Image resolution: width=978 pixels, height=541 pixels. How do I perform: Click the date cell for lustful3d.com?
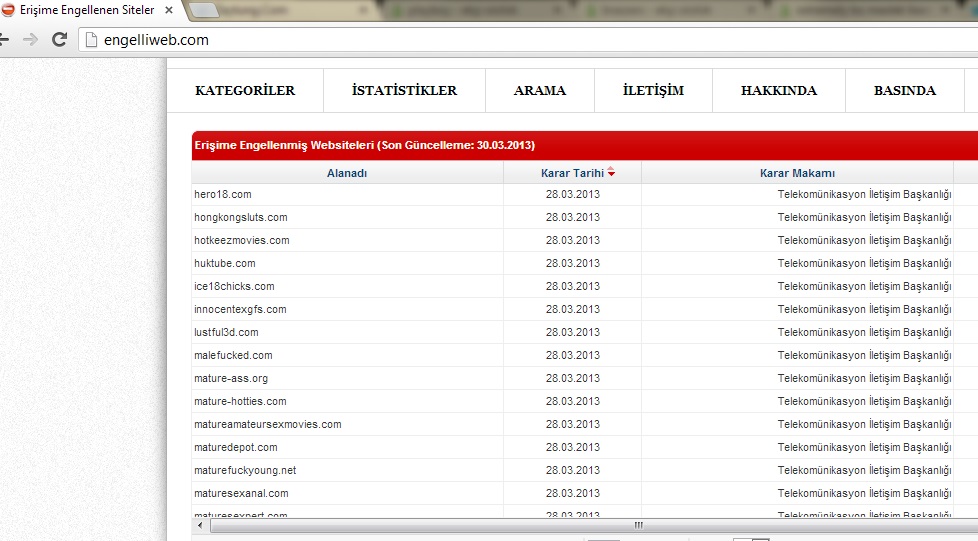click(x=573, y=333)
